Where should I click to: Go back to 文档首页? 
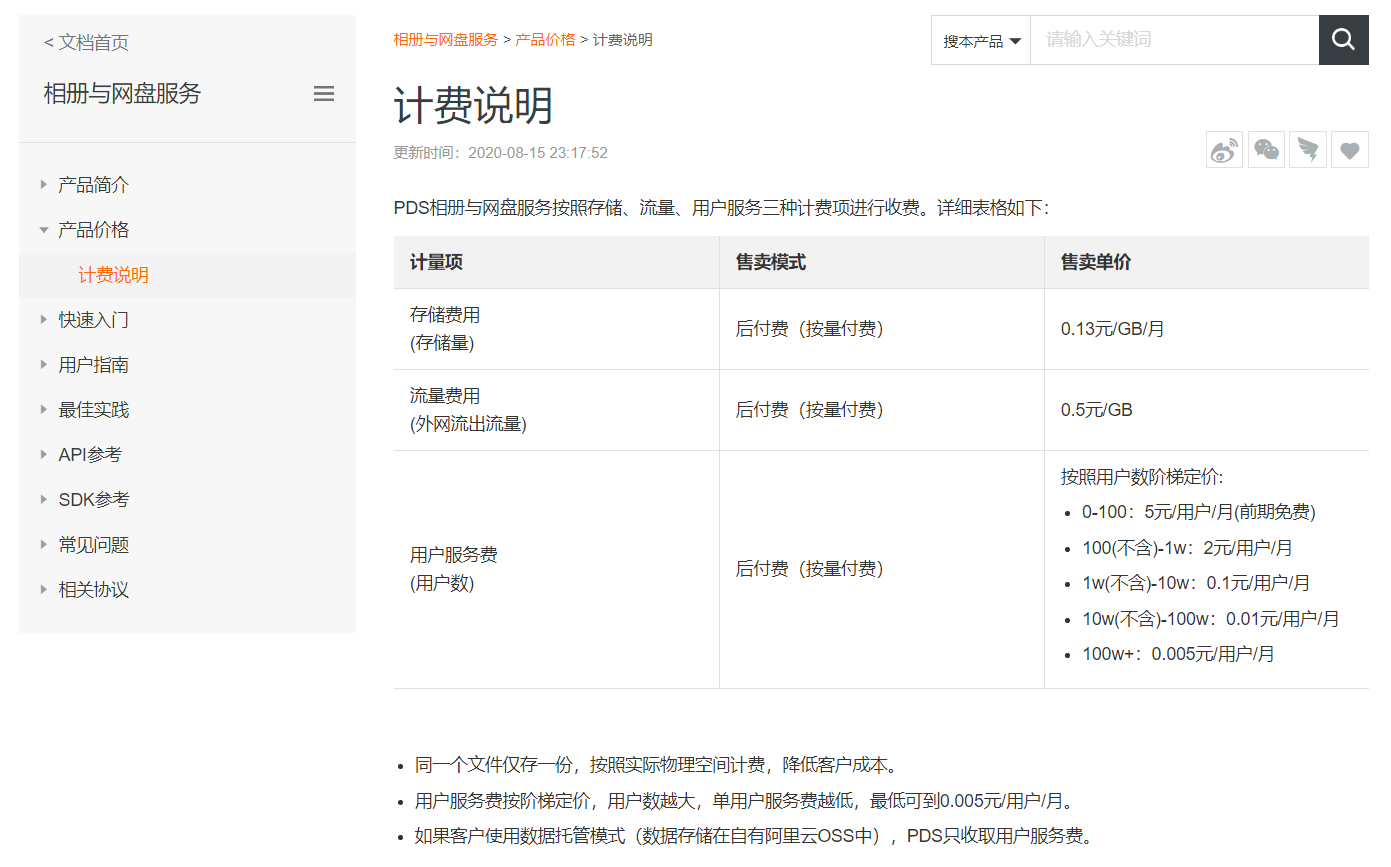86,42
